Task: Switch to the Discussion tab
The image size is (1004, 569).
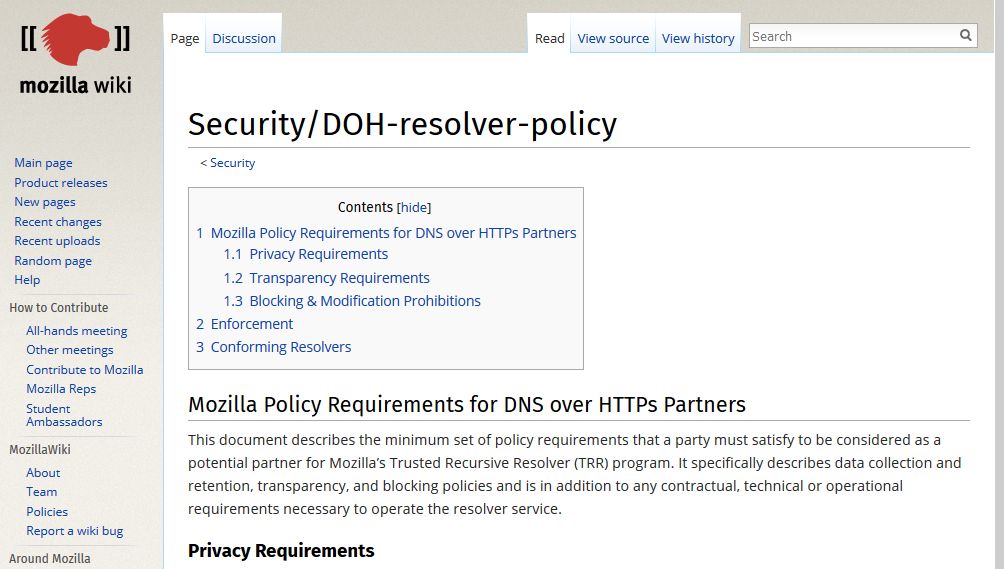Action: point(244,39)
